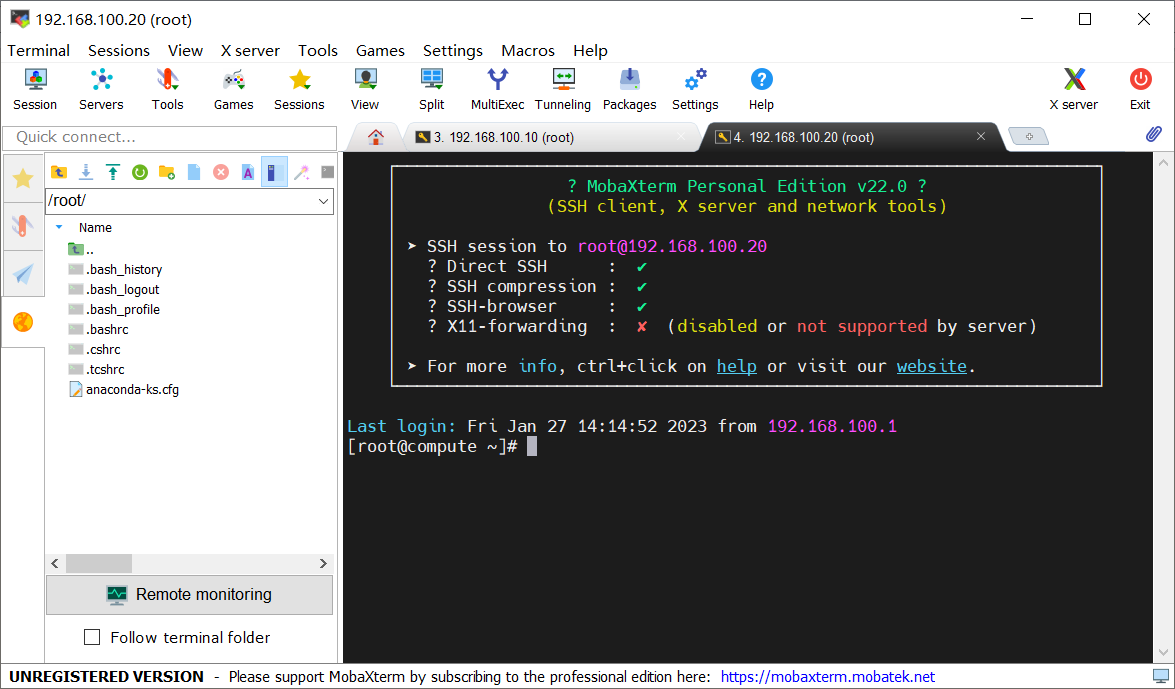1175x689 pixels.
Task: Start the X server toolbar icon
Action: click(1074, 88)
